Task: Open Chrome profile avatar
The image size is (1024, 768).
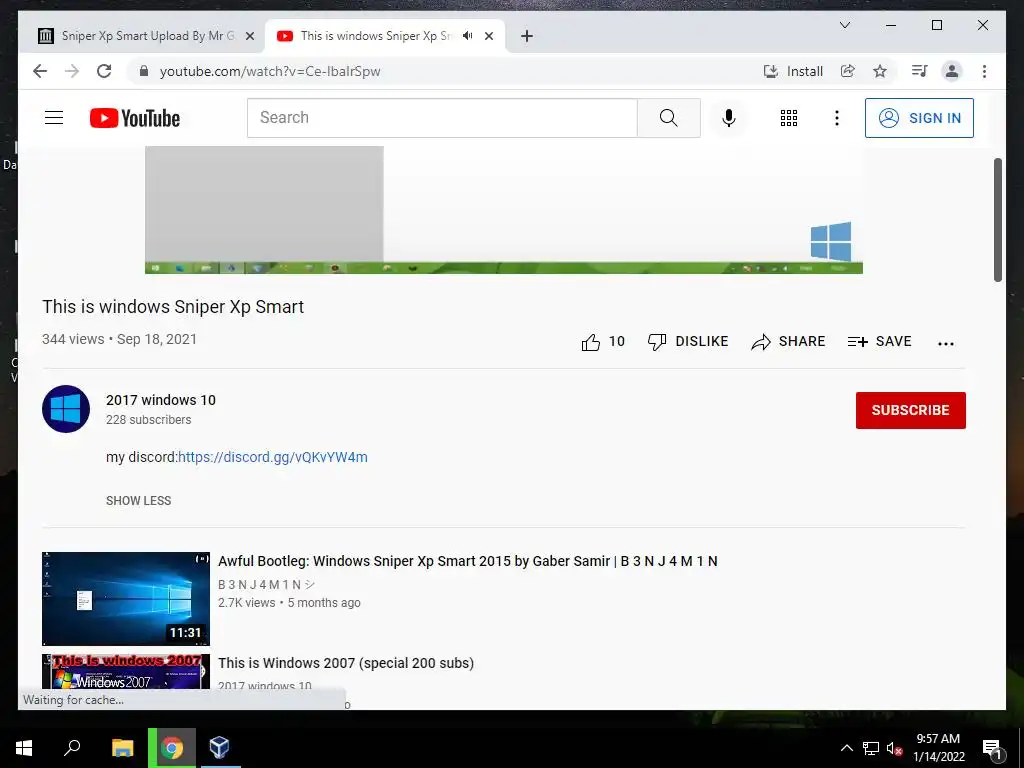Action: tap(952, 71)
